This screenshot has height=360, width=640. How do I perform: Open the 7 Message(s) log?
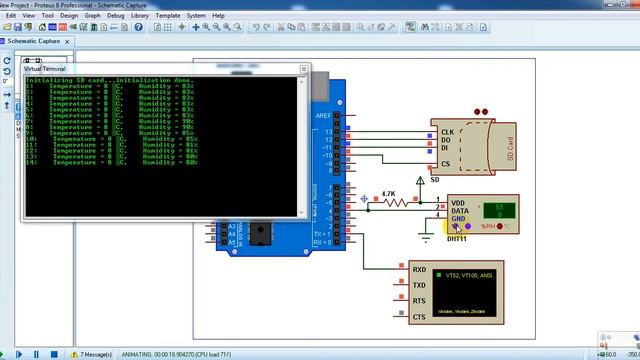click(x=92, y=355)
